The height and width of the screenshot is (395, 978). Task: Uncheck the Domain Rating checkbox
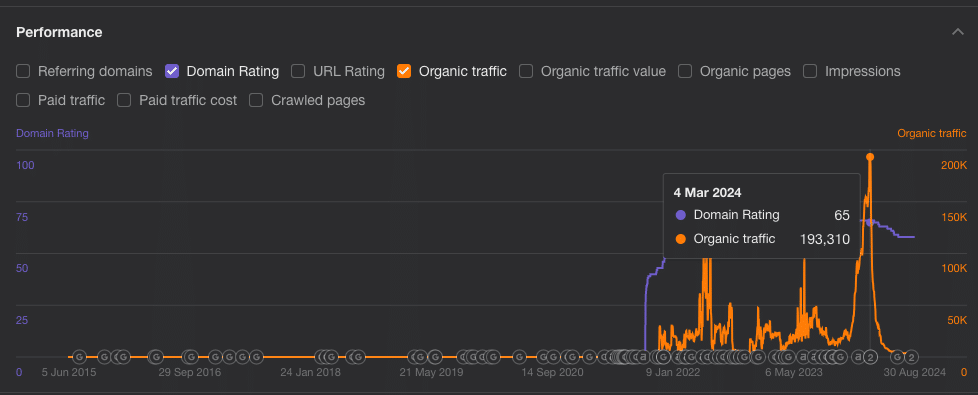point(172,71)
